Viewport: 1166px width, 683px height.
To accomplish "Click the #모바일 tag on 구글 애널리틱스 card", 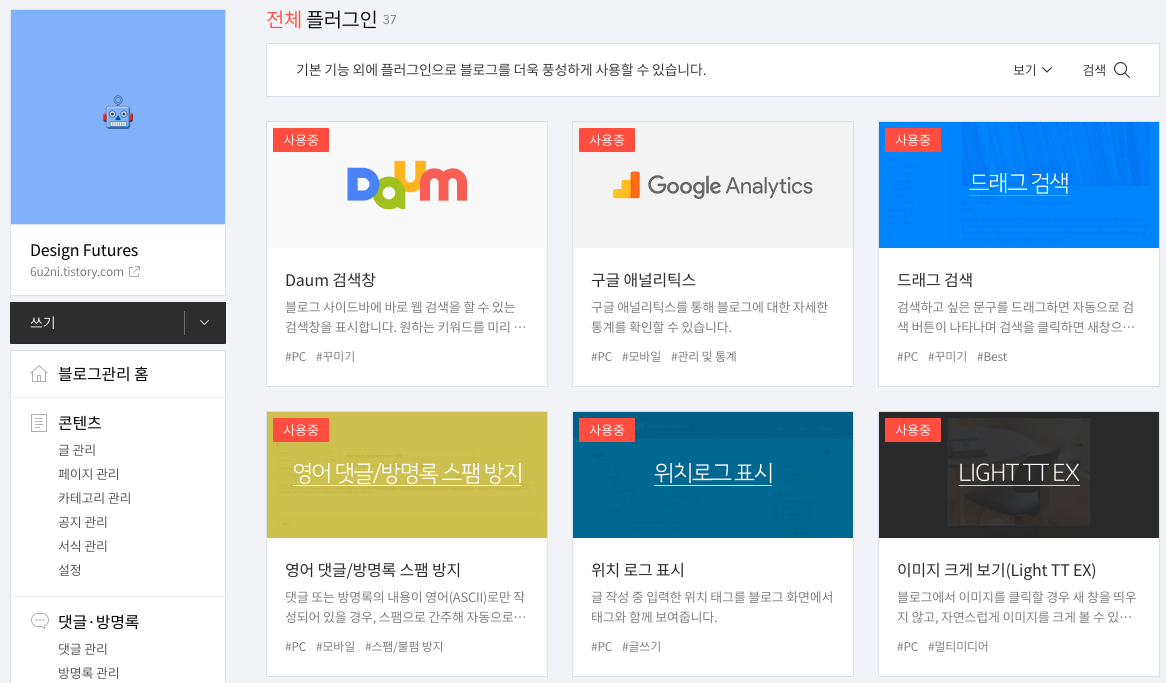I will (x=641, y=356).
